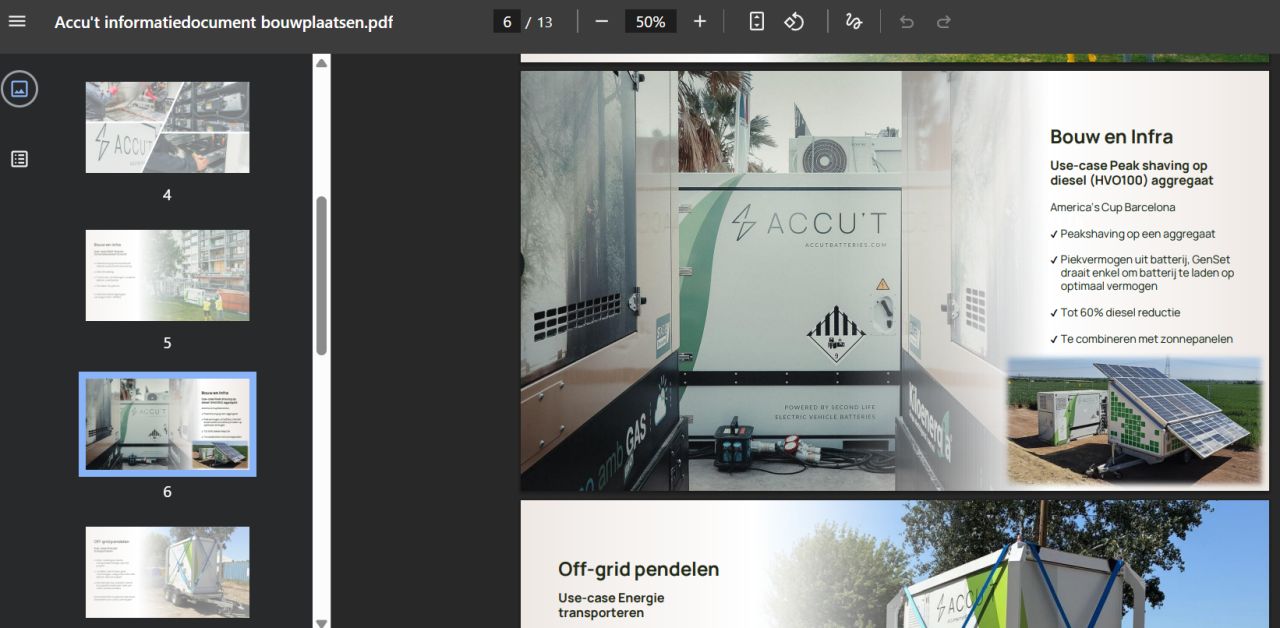Click the zoom out minus button

coord(601,22)
